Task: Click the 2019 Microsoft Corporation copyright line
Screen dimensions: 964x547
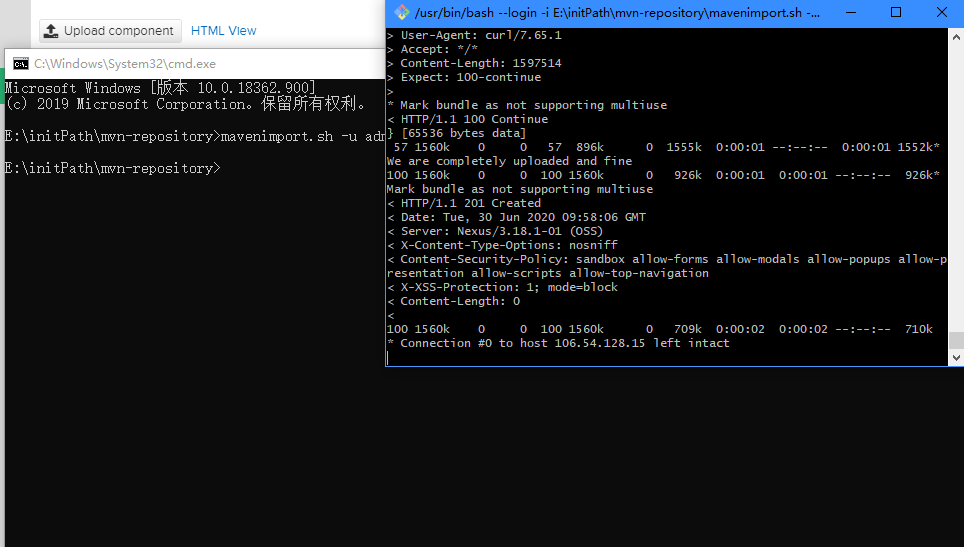Action: pos(186,104)
